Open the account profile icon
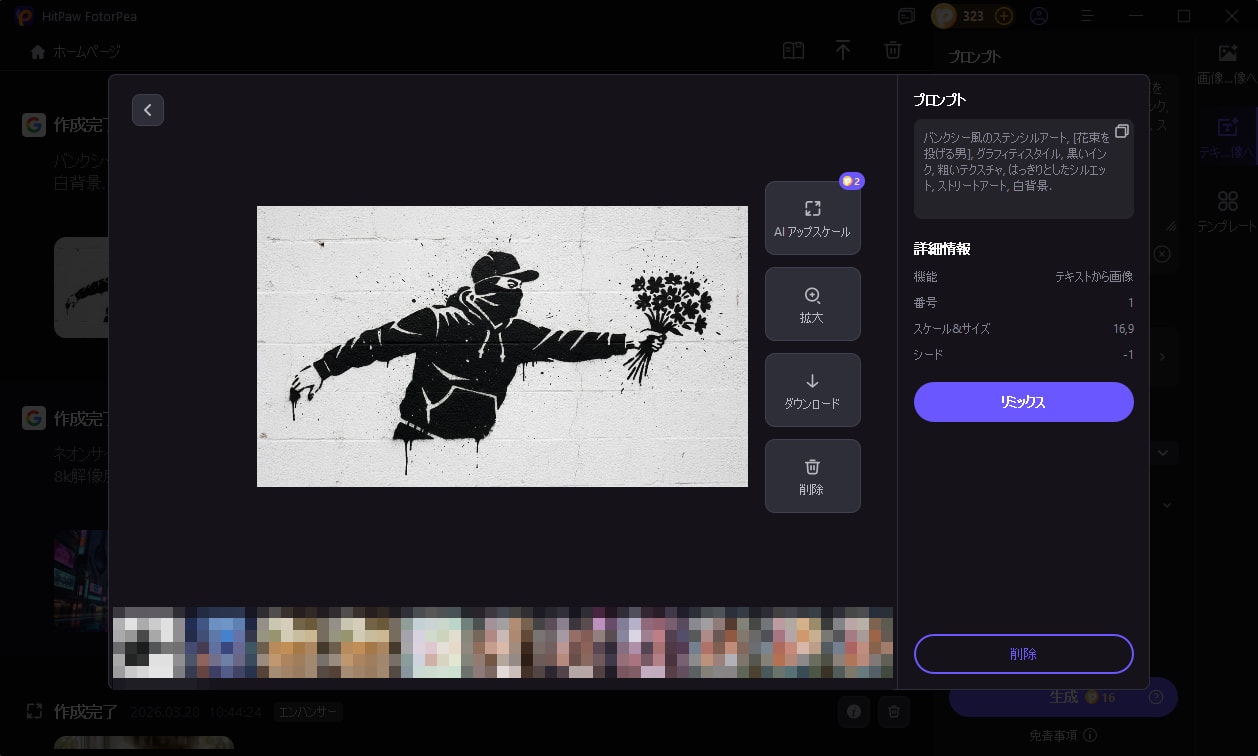 (1038, 16)
